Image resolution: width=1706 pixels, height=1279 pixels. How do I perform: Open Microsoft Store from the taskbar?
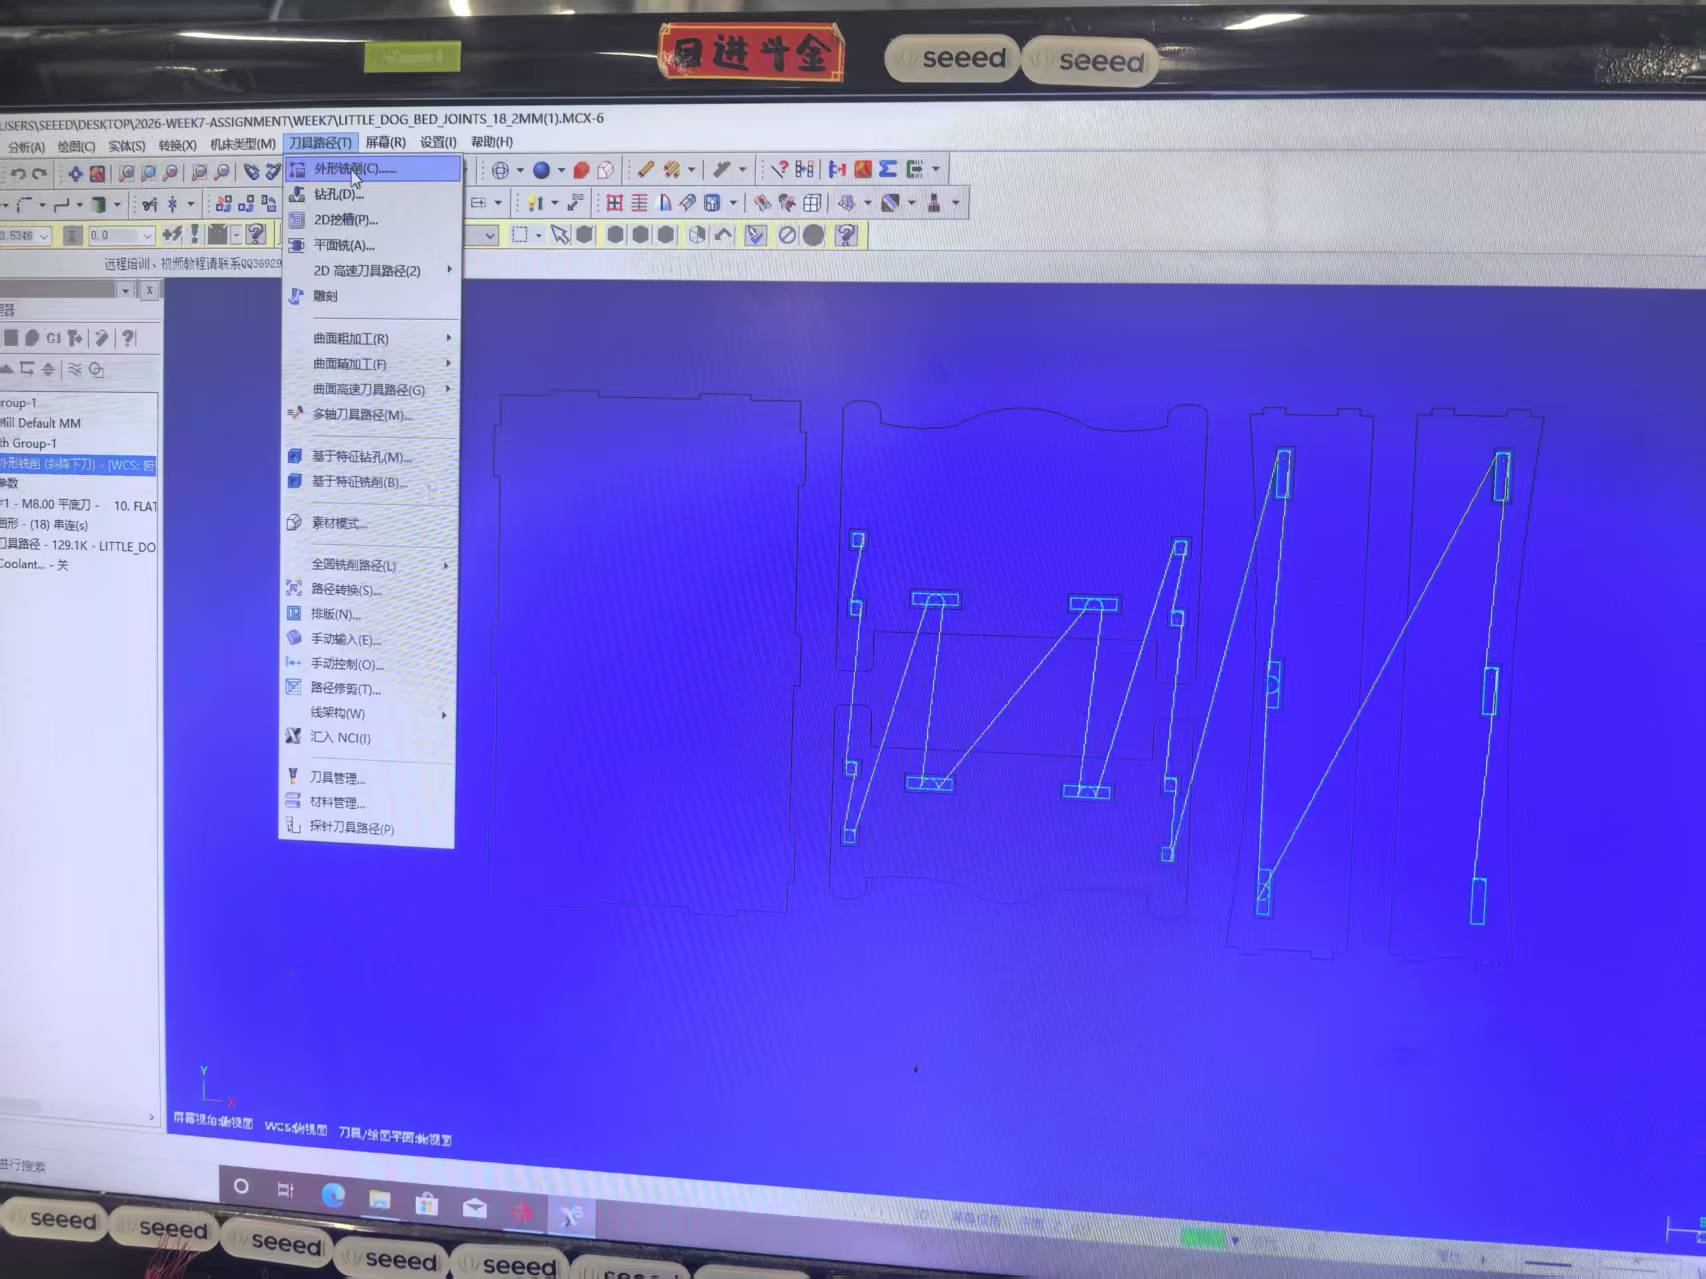(427, 1204)
